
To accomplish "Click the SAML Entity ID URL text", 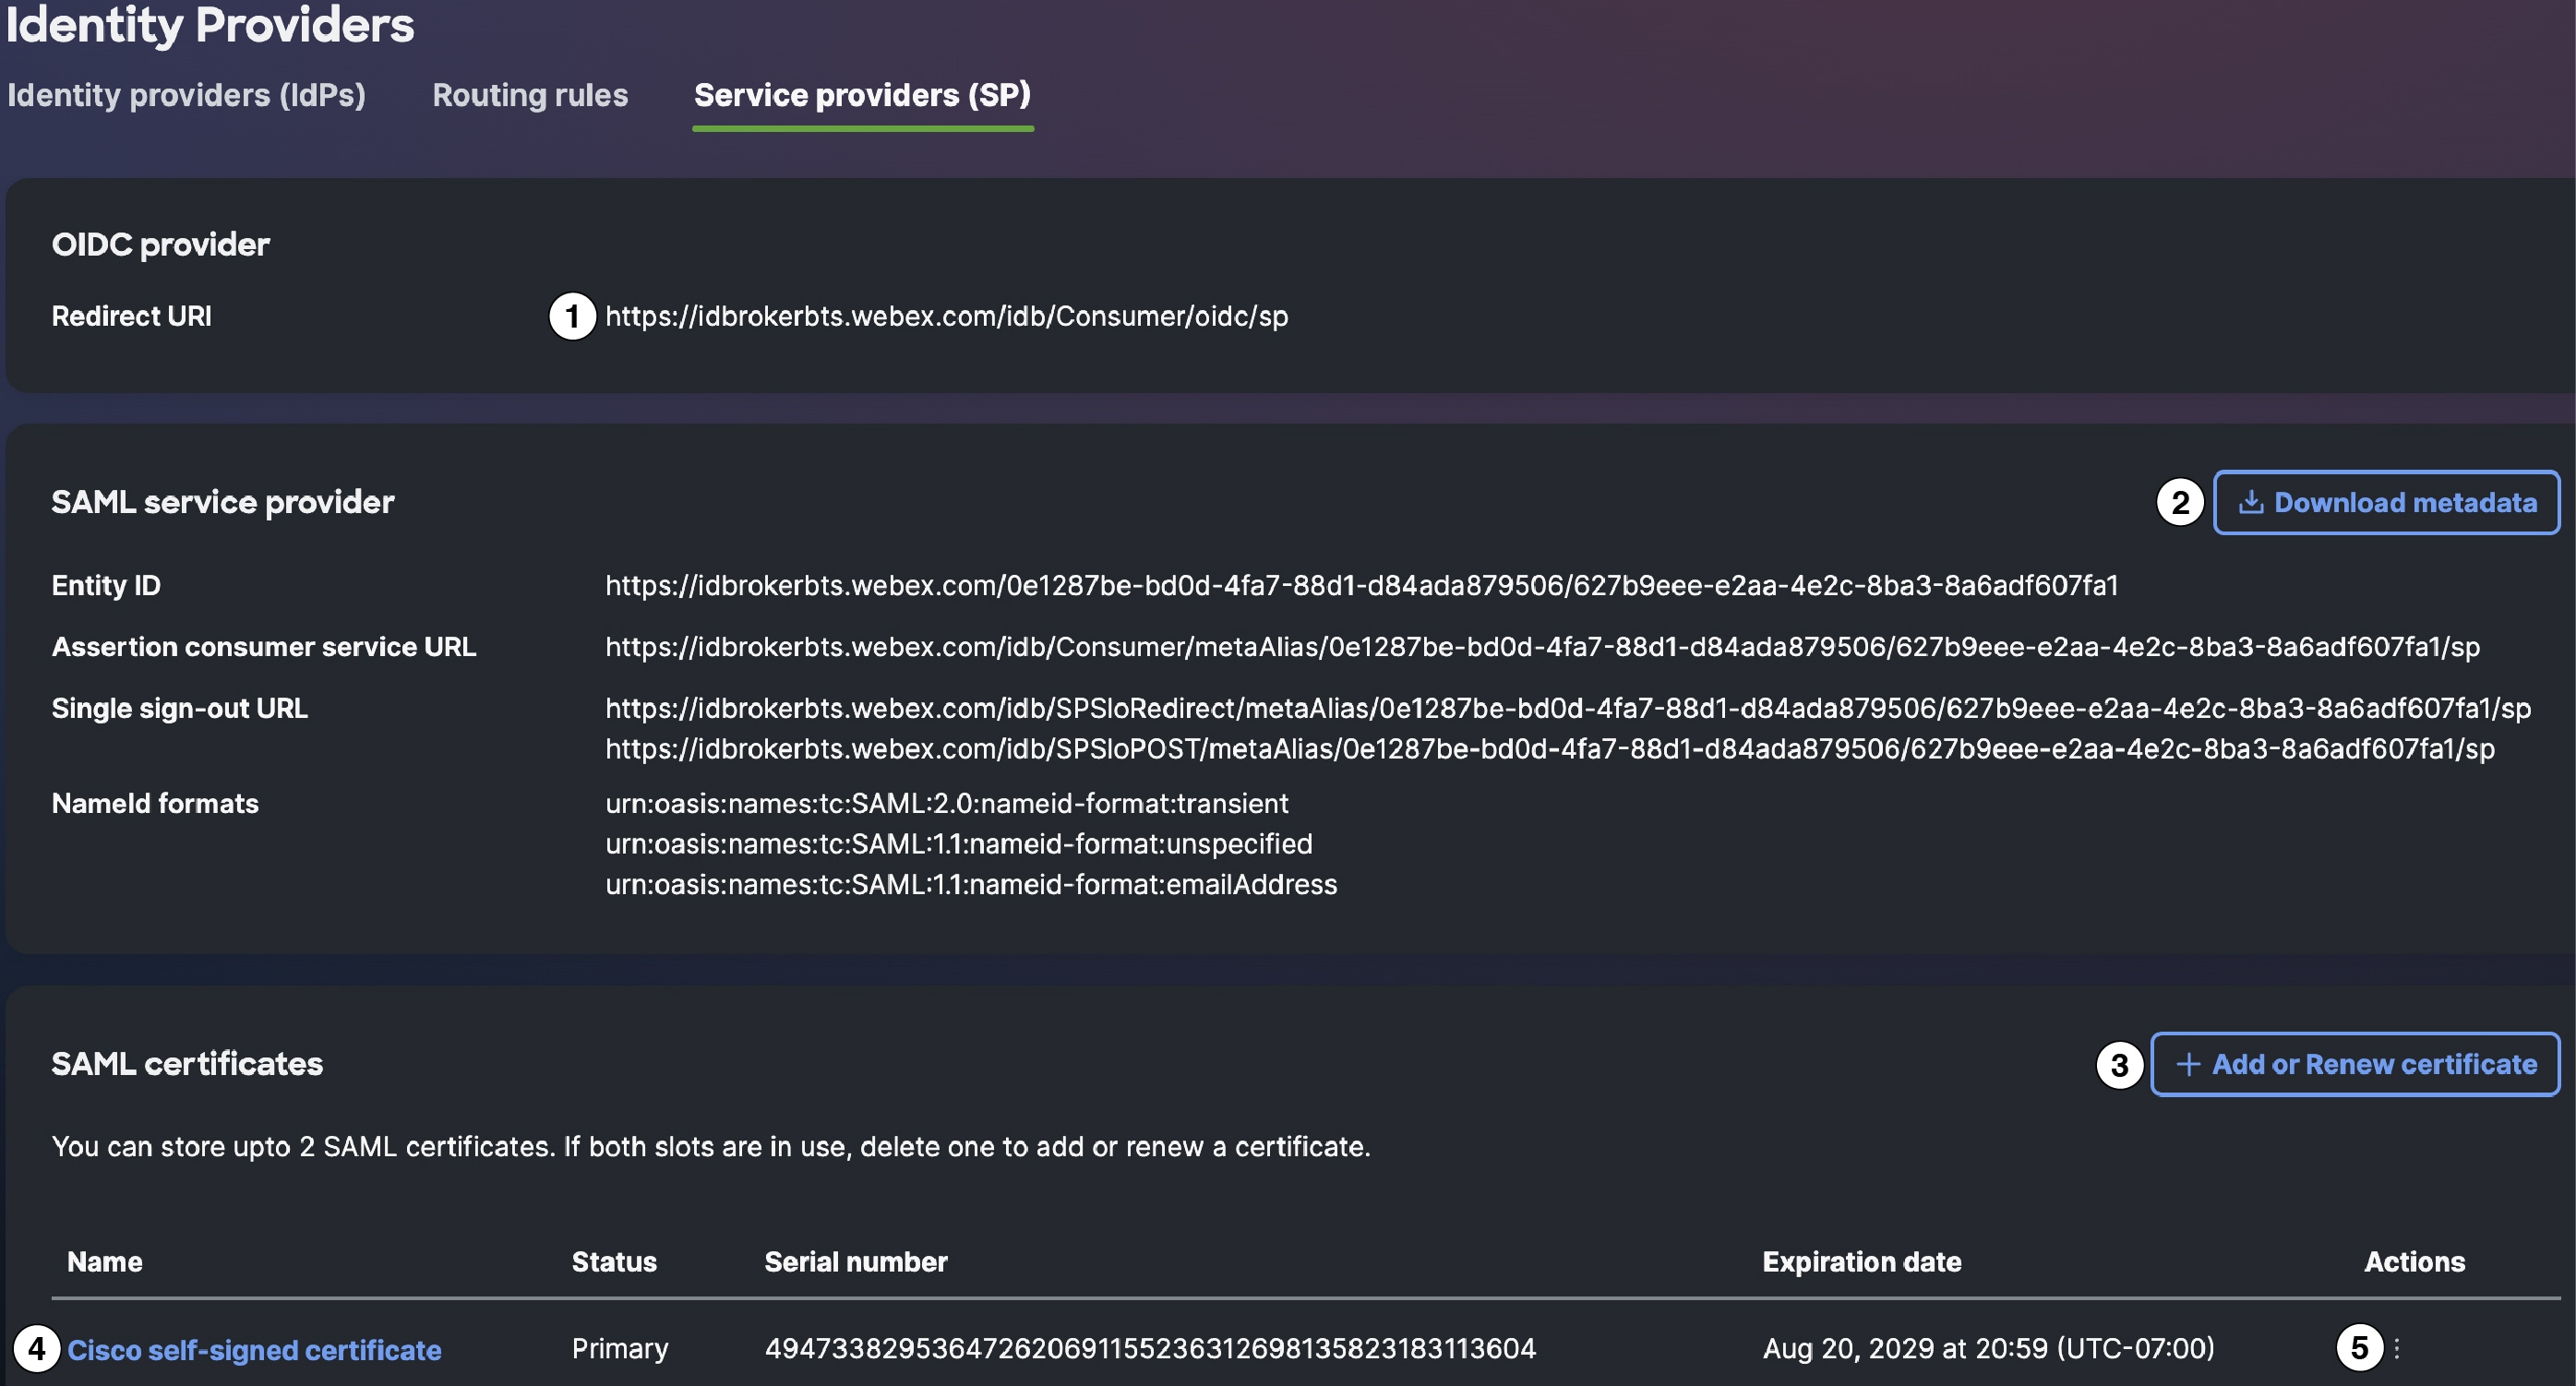I will 1361,585.
